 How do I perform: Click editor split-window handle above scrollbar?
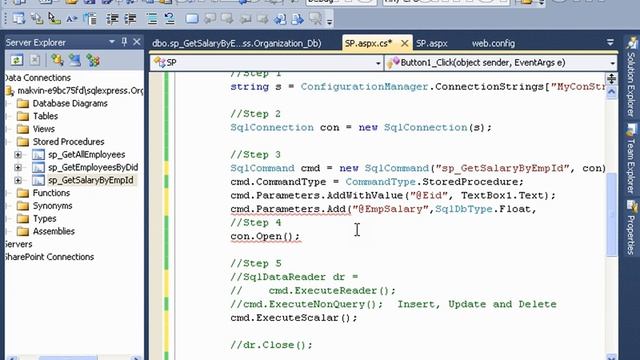point(611,78)
